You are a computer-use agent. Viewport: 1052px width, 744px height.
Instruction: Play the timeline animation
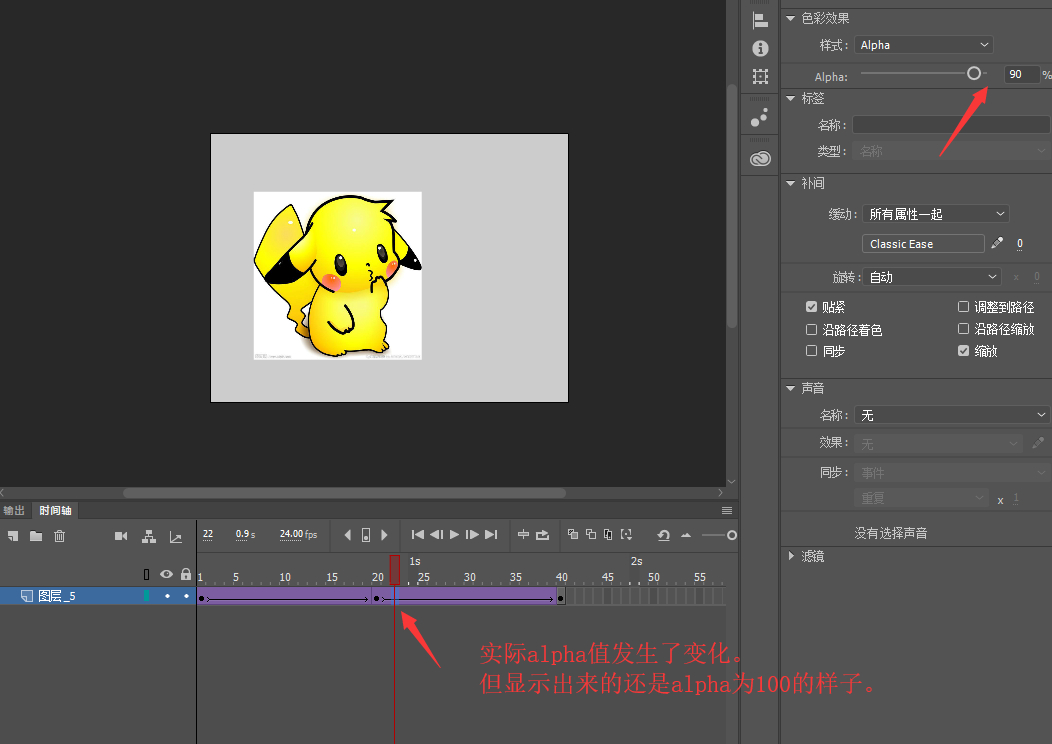tap(454, 535)
